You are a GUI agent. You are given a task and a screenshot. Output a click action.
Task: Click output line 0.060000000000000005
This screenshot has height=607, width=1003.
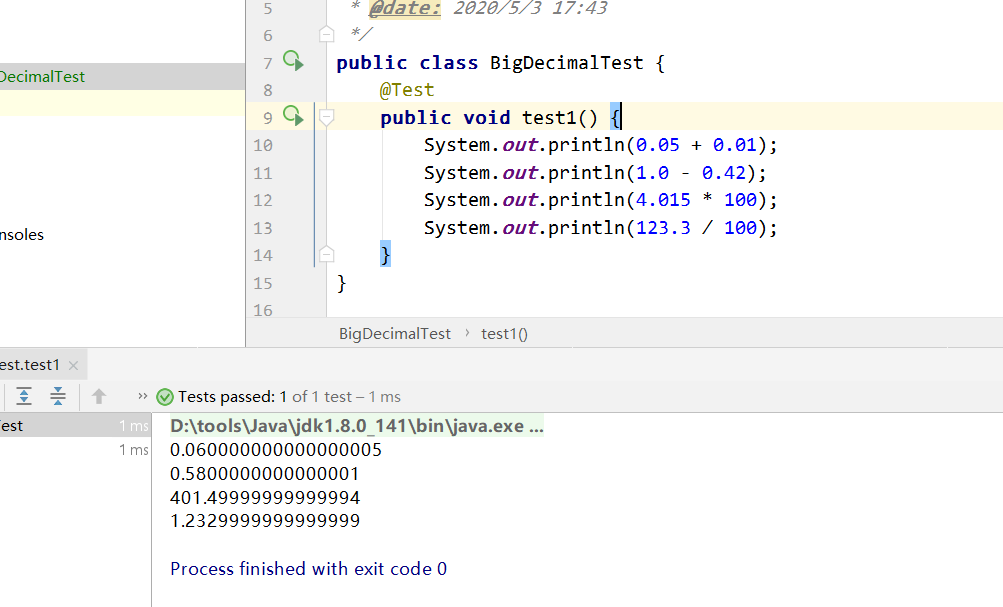tap(276, 450)
